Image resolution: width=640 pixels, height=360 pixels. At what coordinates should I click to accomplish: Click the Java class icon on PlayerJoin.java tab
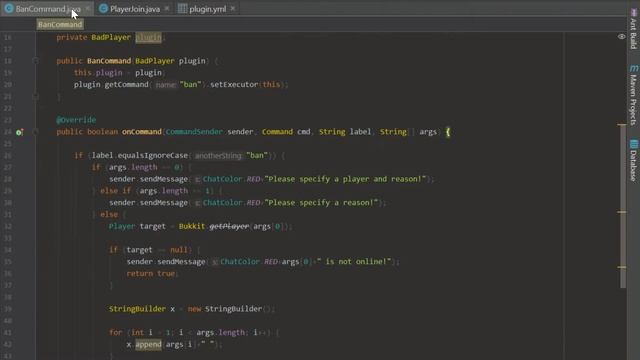point(104,9)
